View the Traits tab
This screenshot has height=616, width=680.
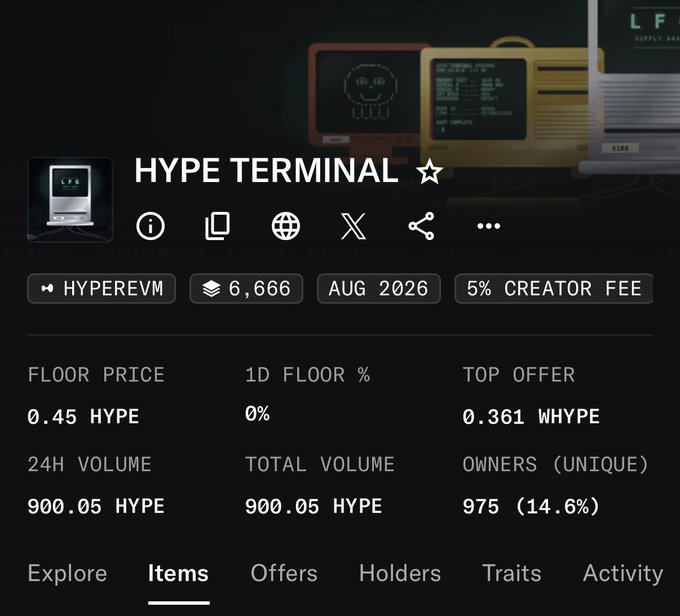[512, 573]
